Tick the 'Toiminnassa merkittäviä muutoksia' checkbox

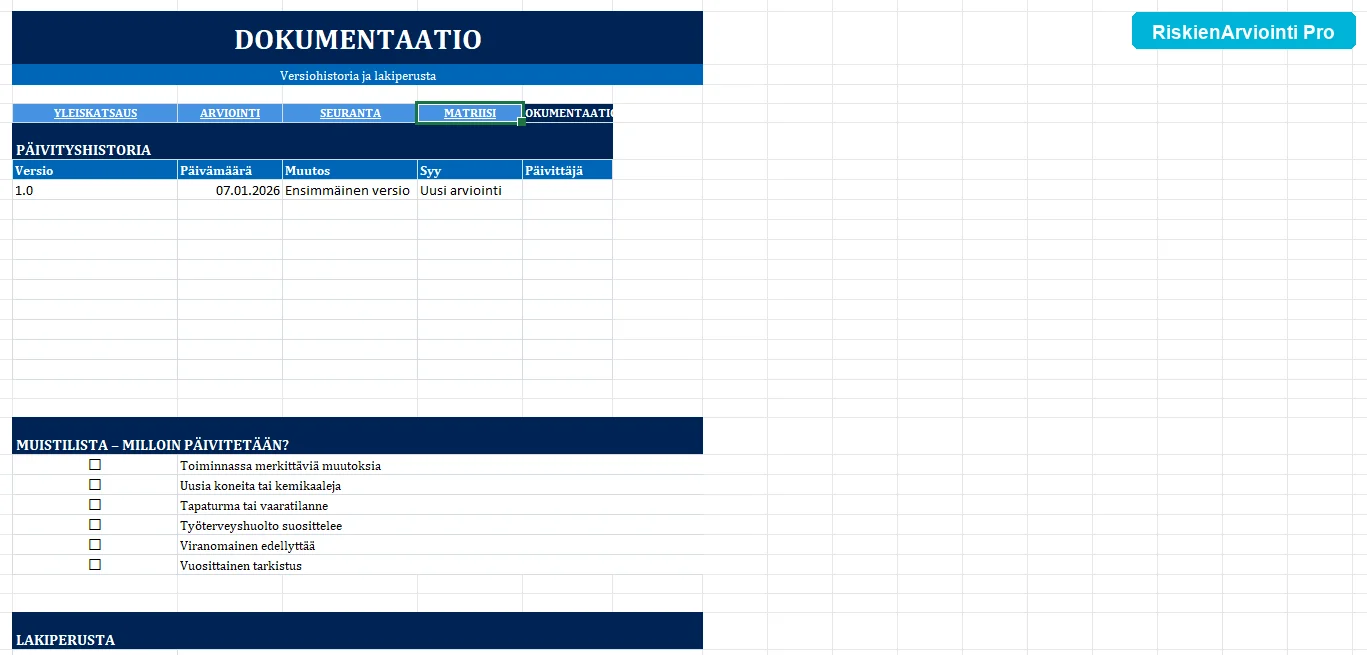(95, 465)
